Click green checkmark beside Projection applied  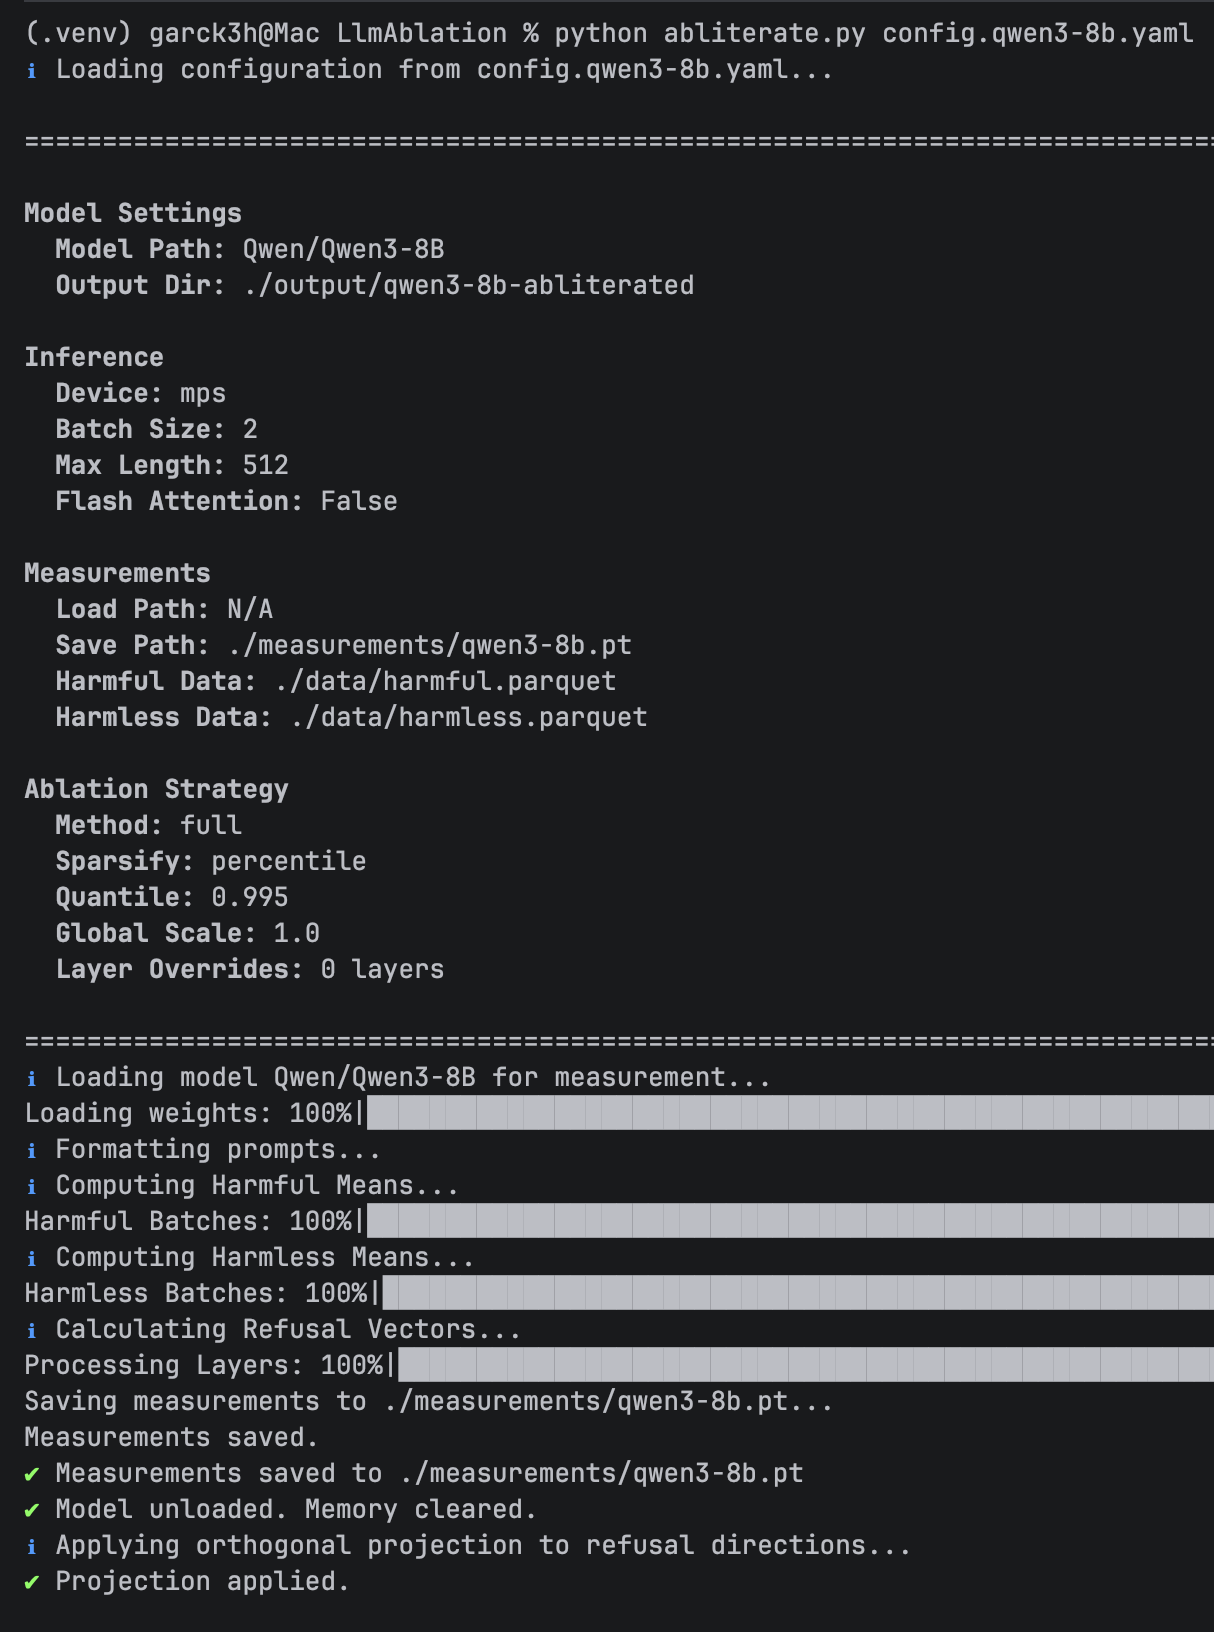32,1582
